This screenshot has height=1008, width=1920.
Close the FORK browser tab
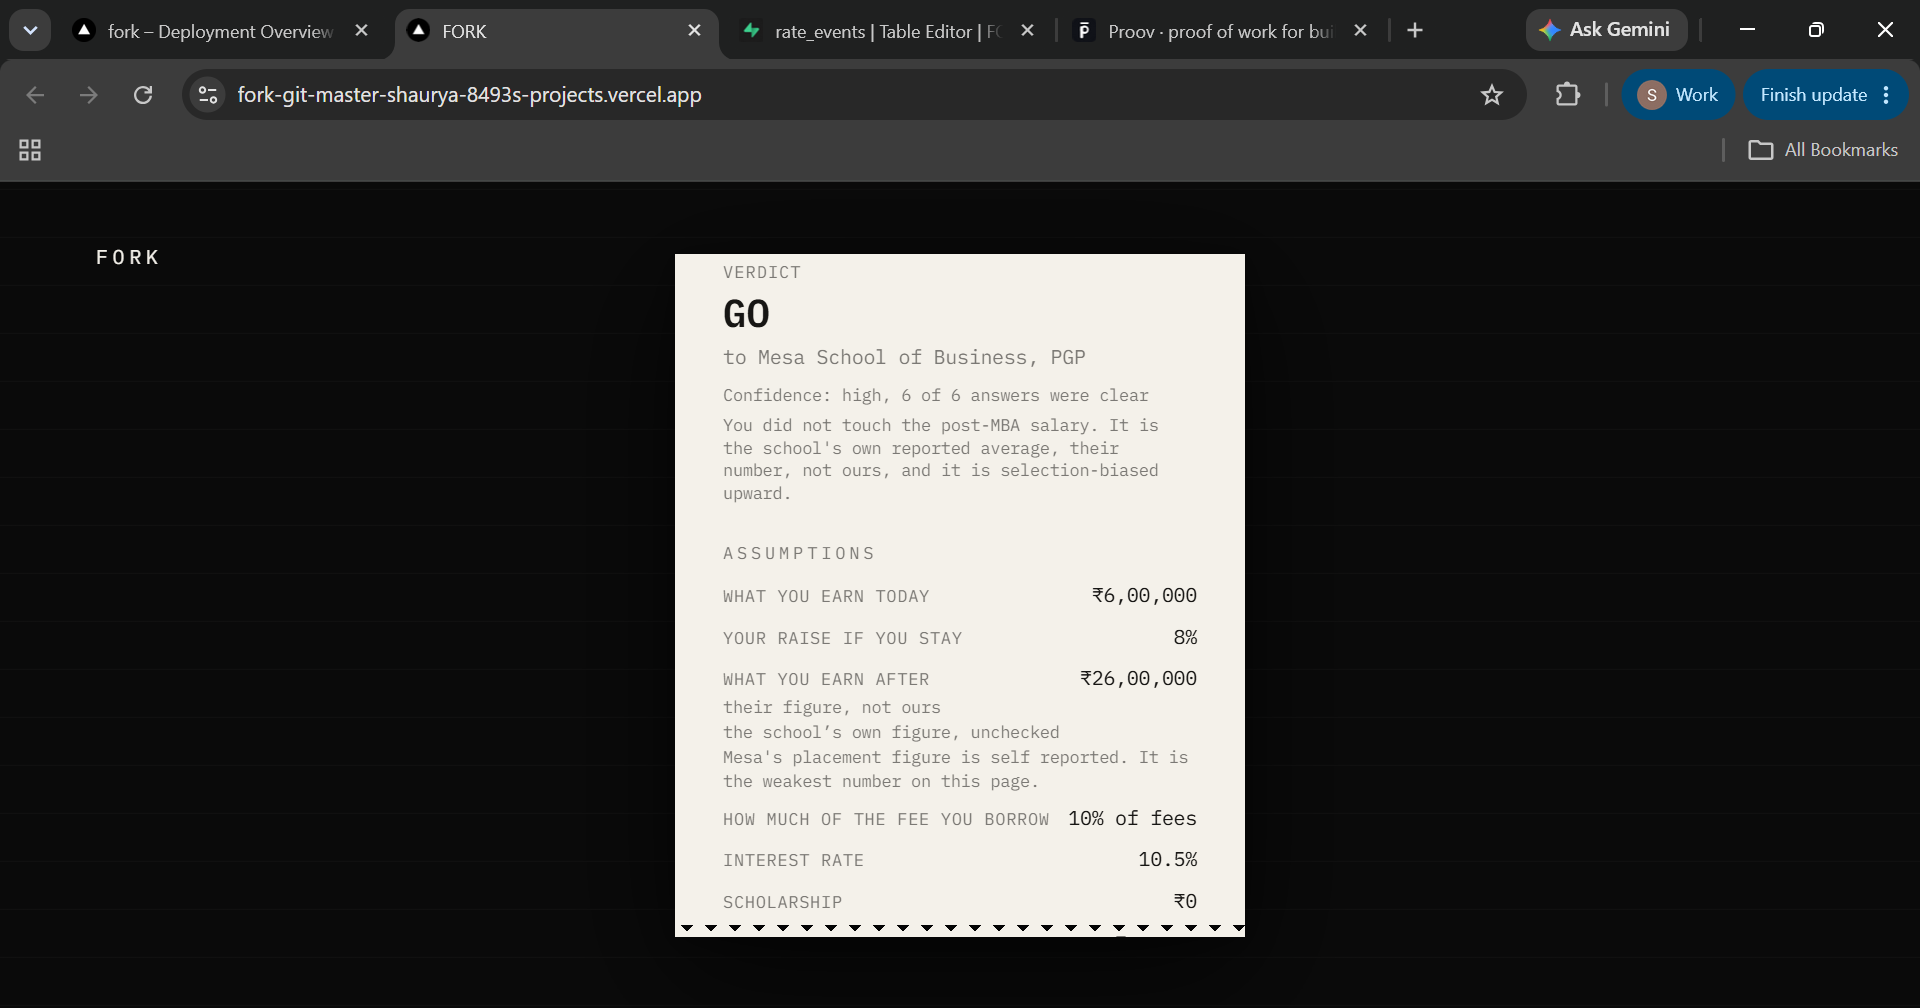click(695, 31)
